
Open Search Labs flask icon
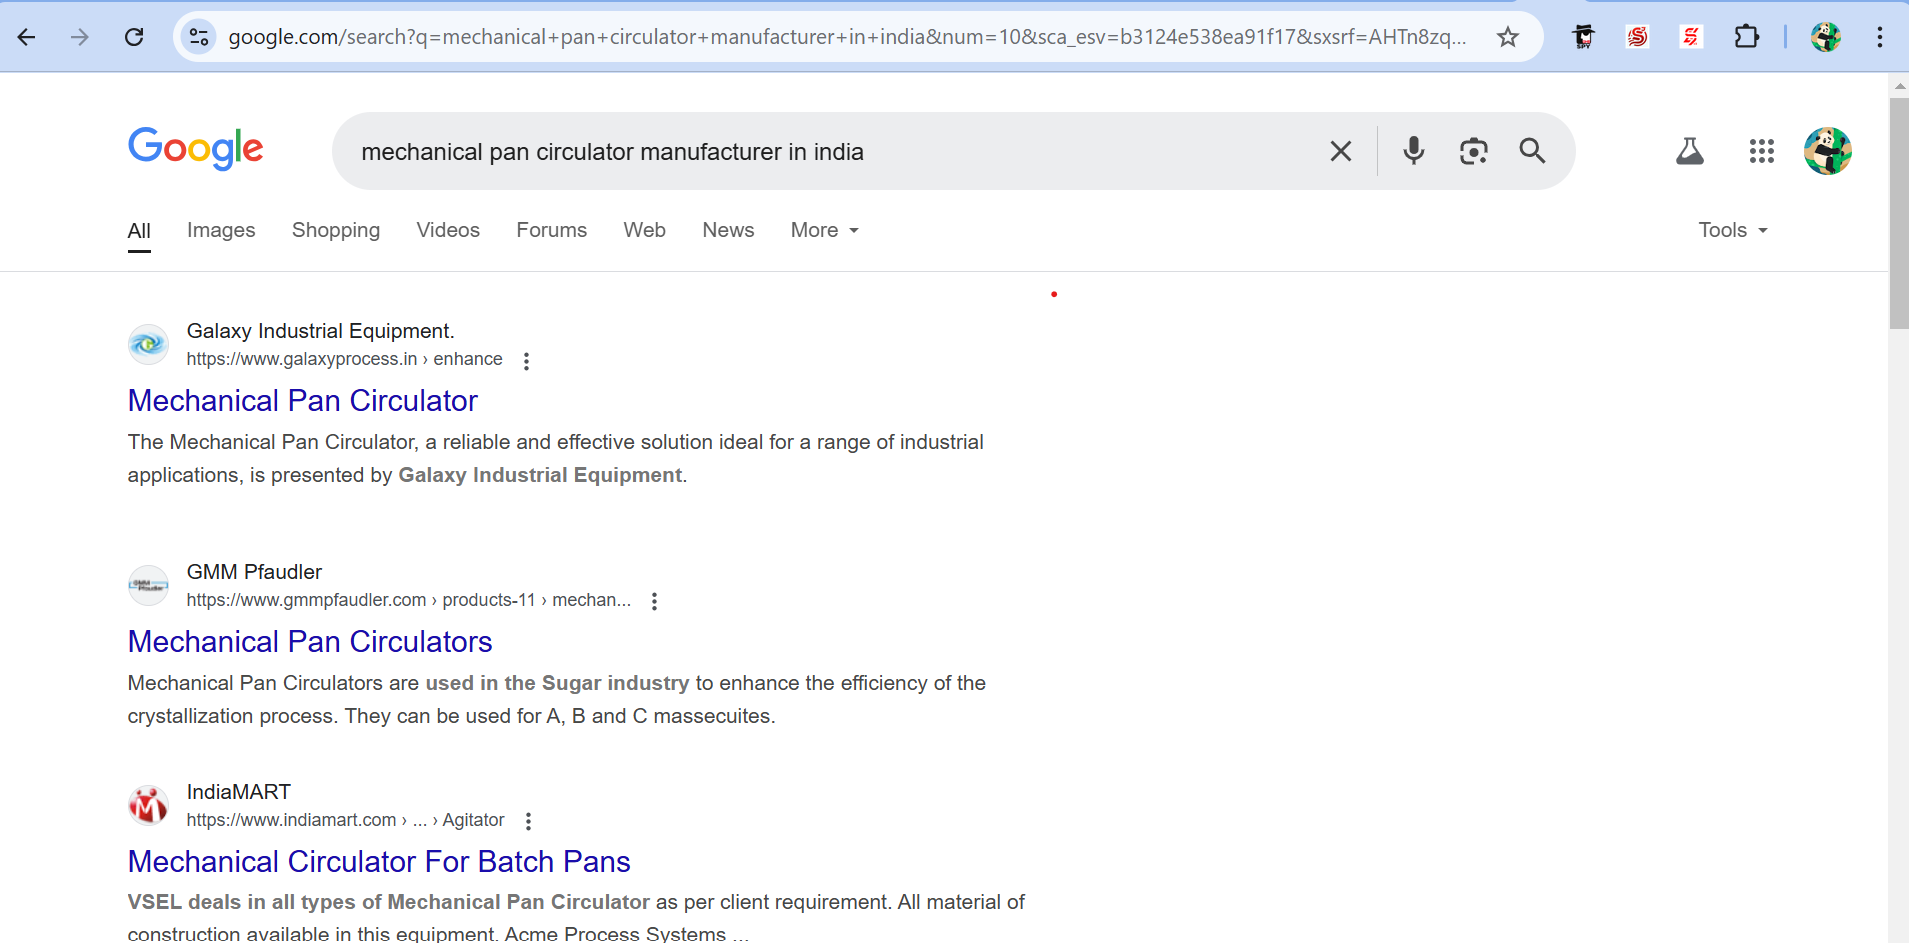[1689, 151]
